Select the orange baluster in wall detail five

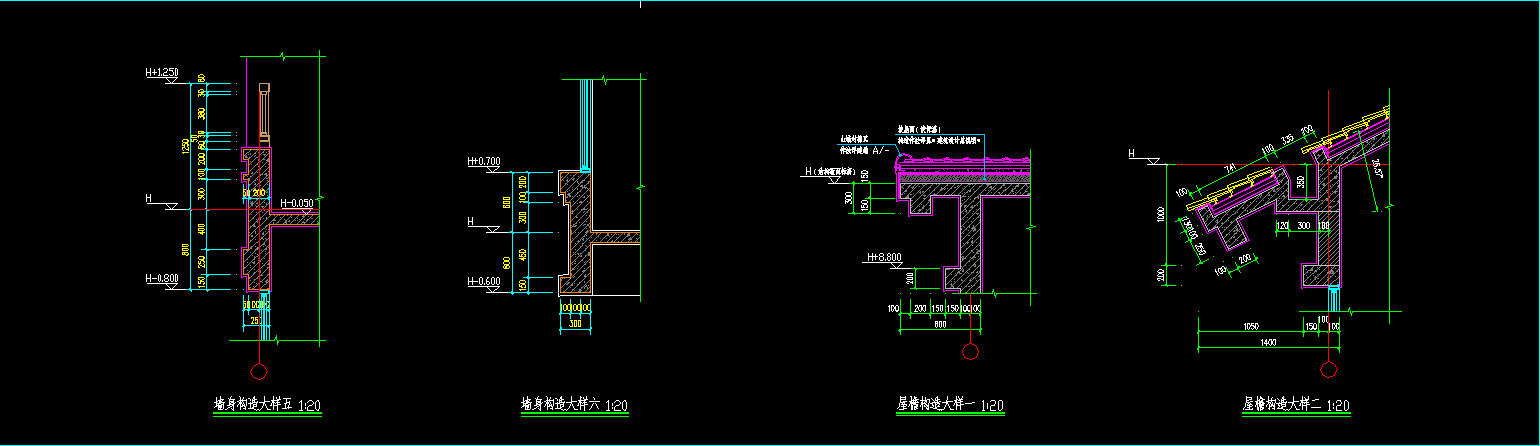[x=264, y=111]
